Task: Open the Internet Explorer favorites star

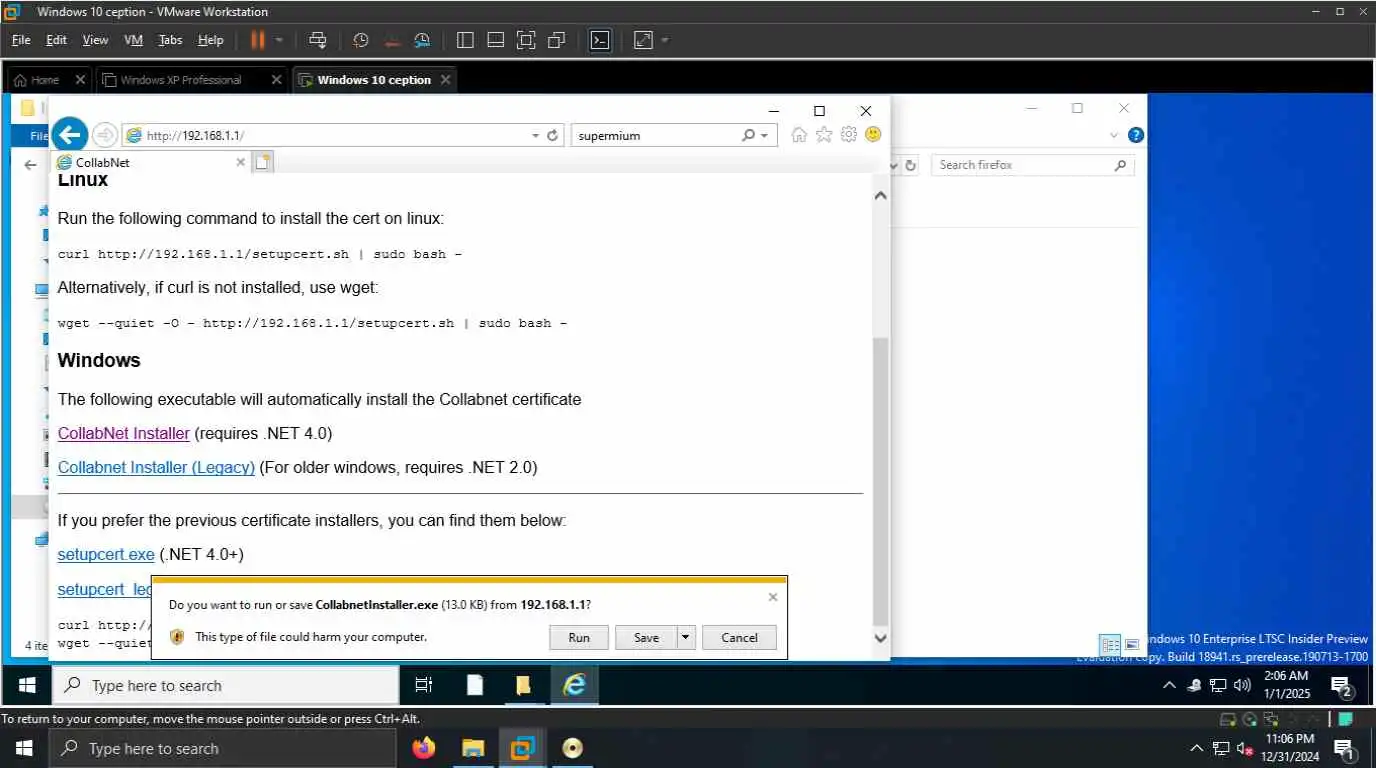Action: pyautogui.click(x=824, y=135)
